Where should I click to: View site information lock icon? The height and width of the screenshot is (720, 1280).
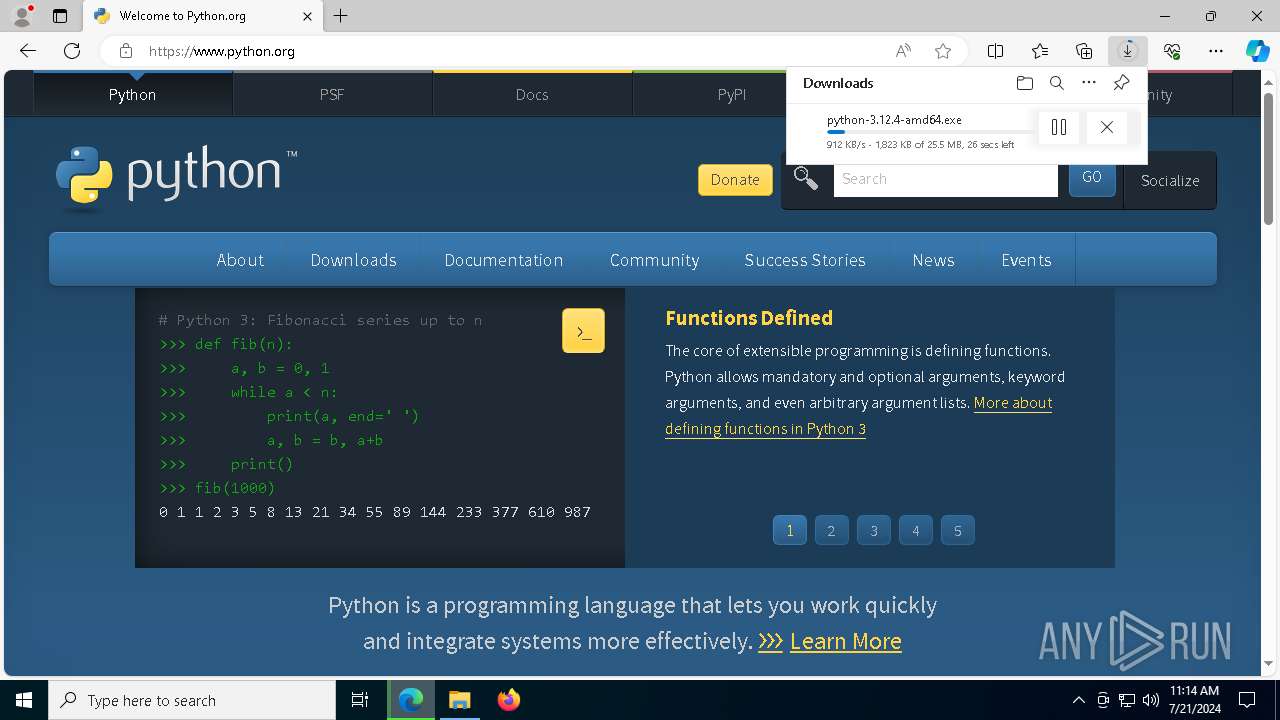[x=125, y=51]
